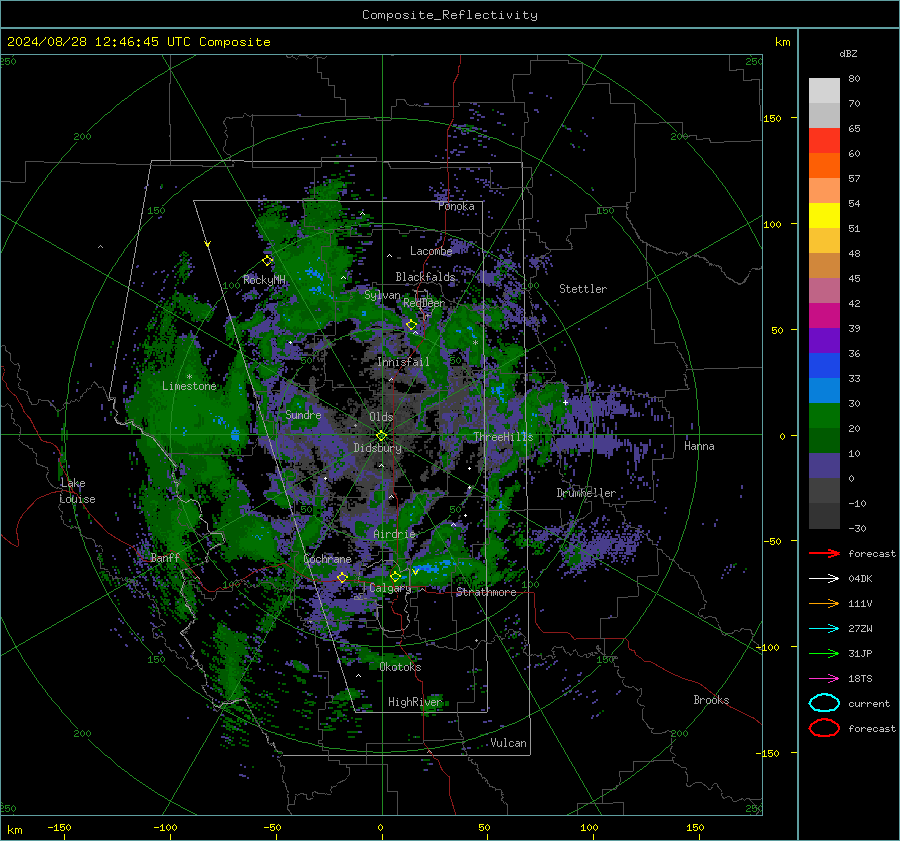The image size is (900, 841).
Task: Click the km label at bottom-left corner
Action: coord(14,830)
